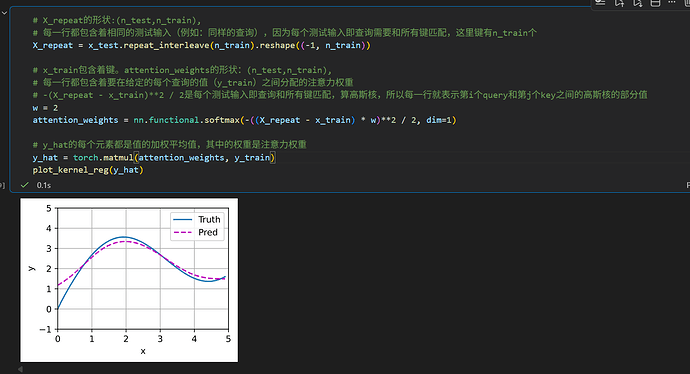Open the cell's More Actions ellipsis menu
This screenshot has width=690, height=374.
pos(672,3)
